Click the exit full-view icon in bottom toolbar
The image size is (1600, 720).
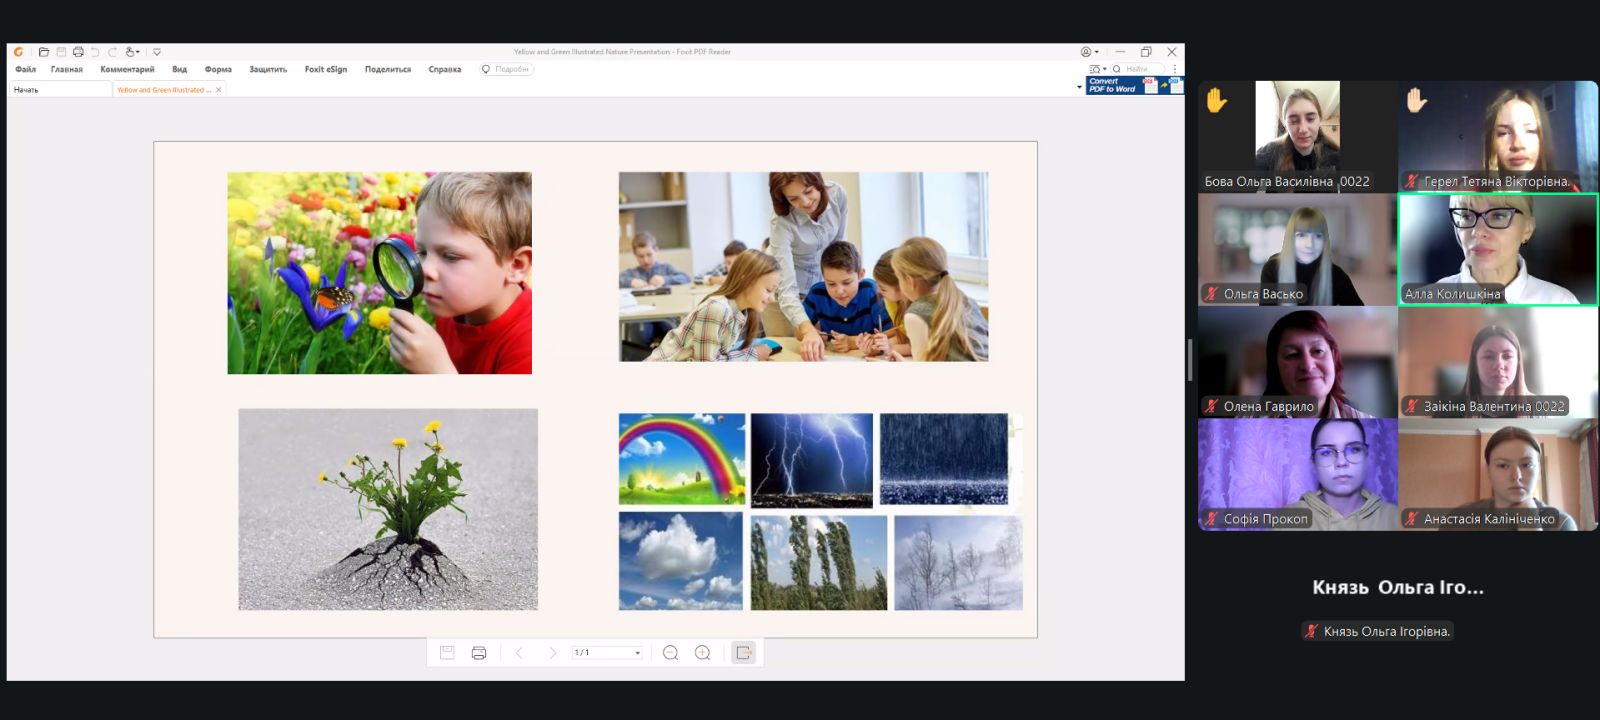coord(743,653)
